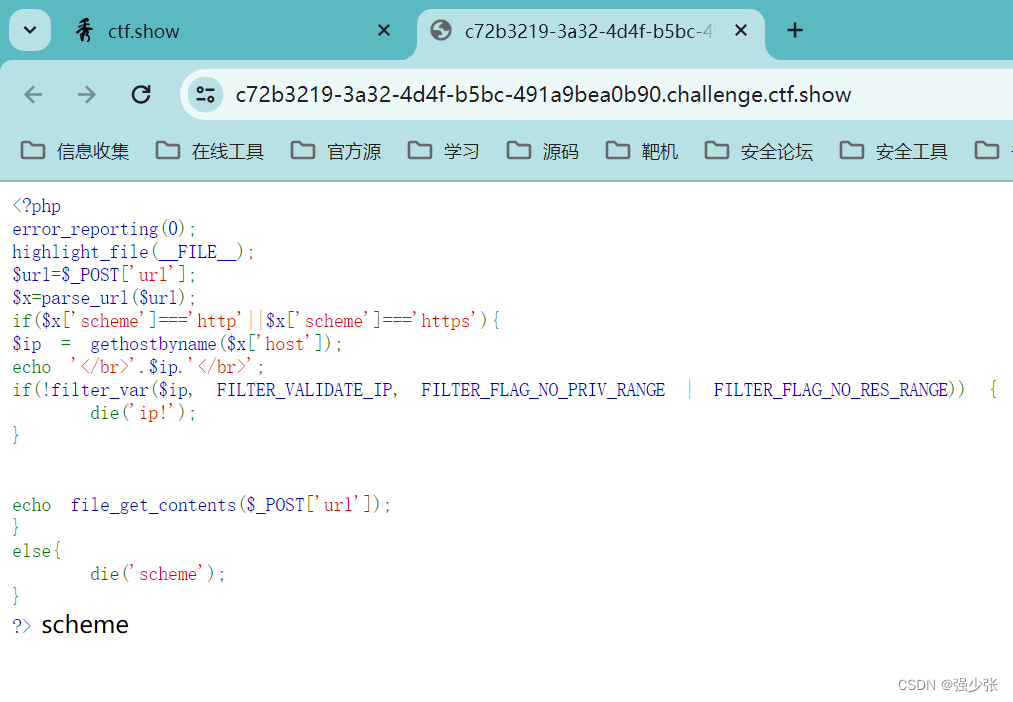1013x702 pixels.
Task: Open the 安全论坛 bookmark folder
Action: coord(759,151)
